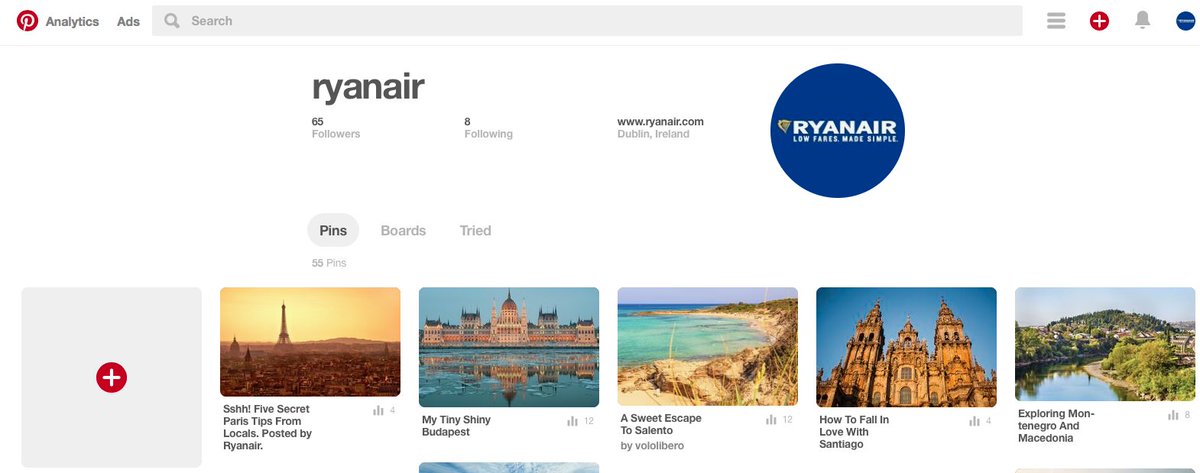The image size is (1200, 473).
Task: Switch to the Tried tab
Action: click(475, 230)
